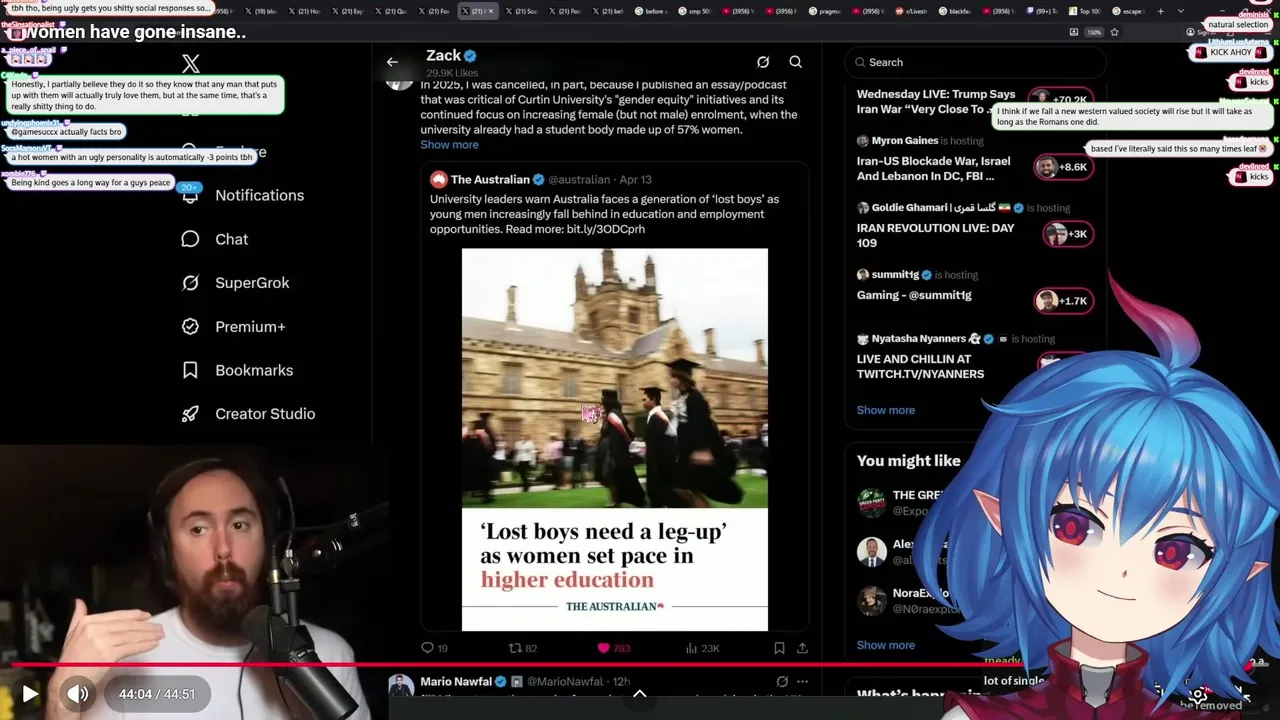Expand Zack's post with Show more
Image resolution: width=1280 pixels, height=720 pixels.
coord(449,145)
